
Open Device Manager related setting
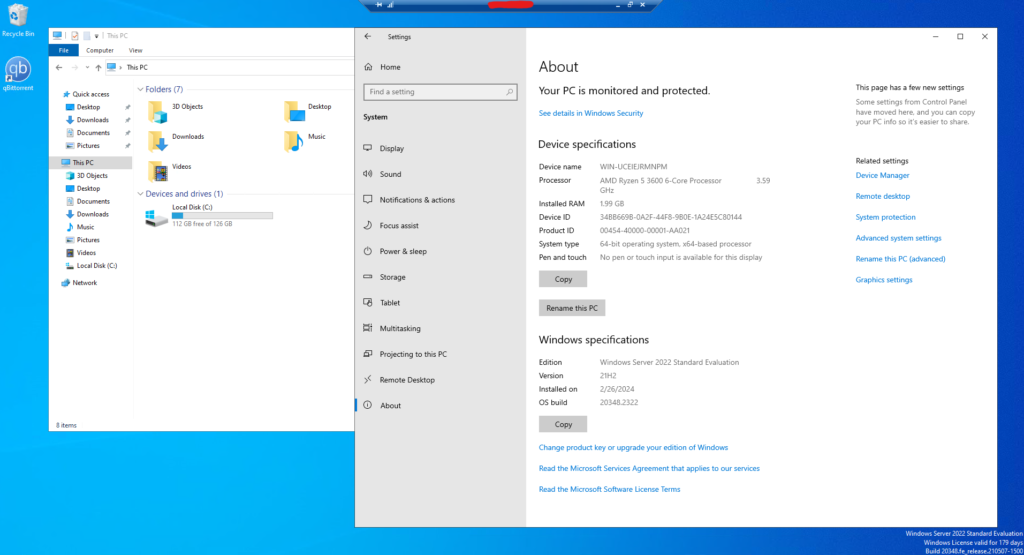click(x=882, y=175)
